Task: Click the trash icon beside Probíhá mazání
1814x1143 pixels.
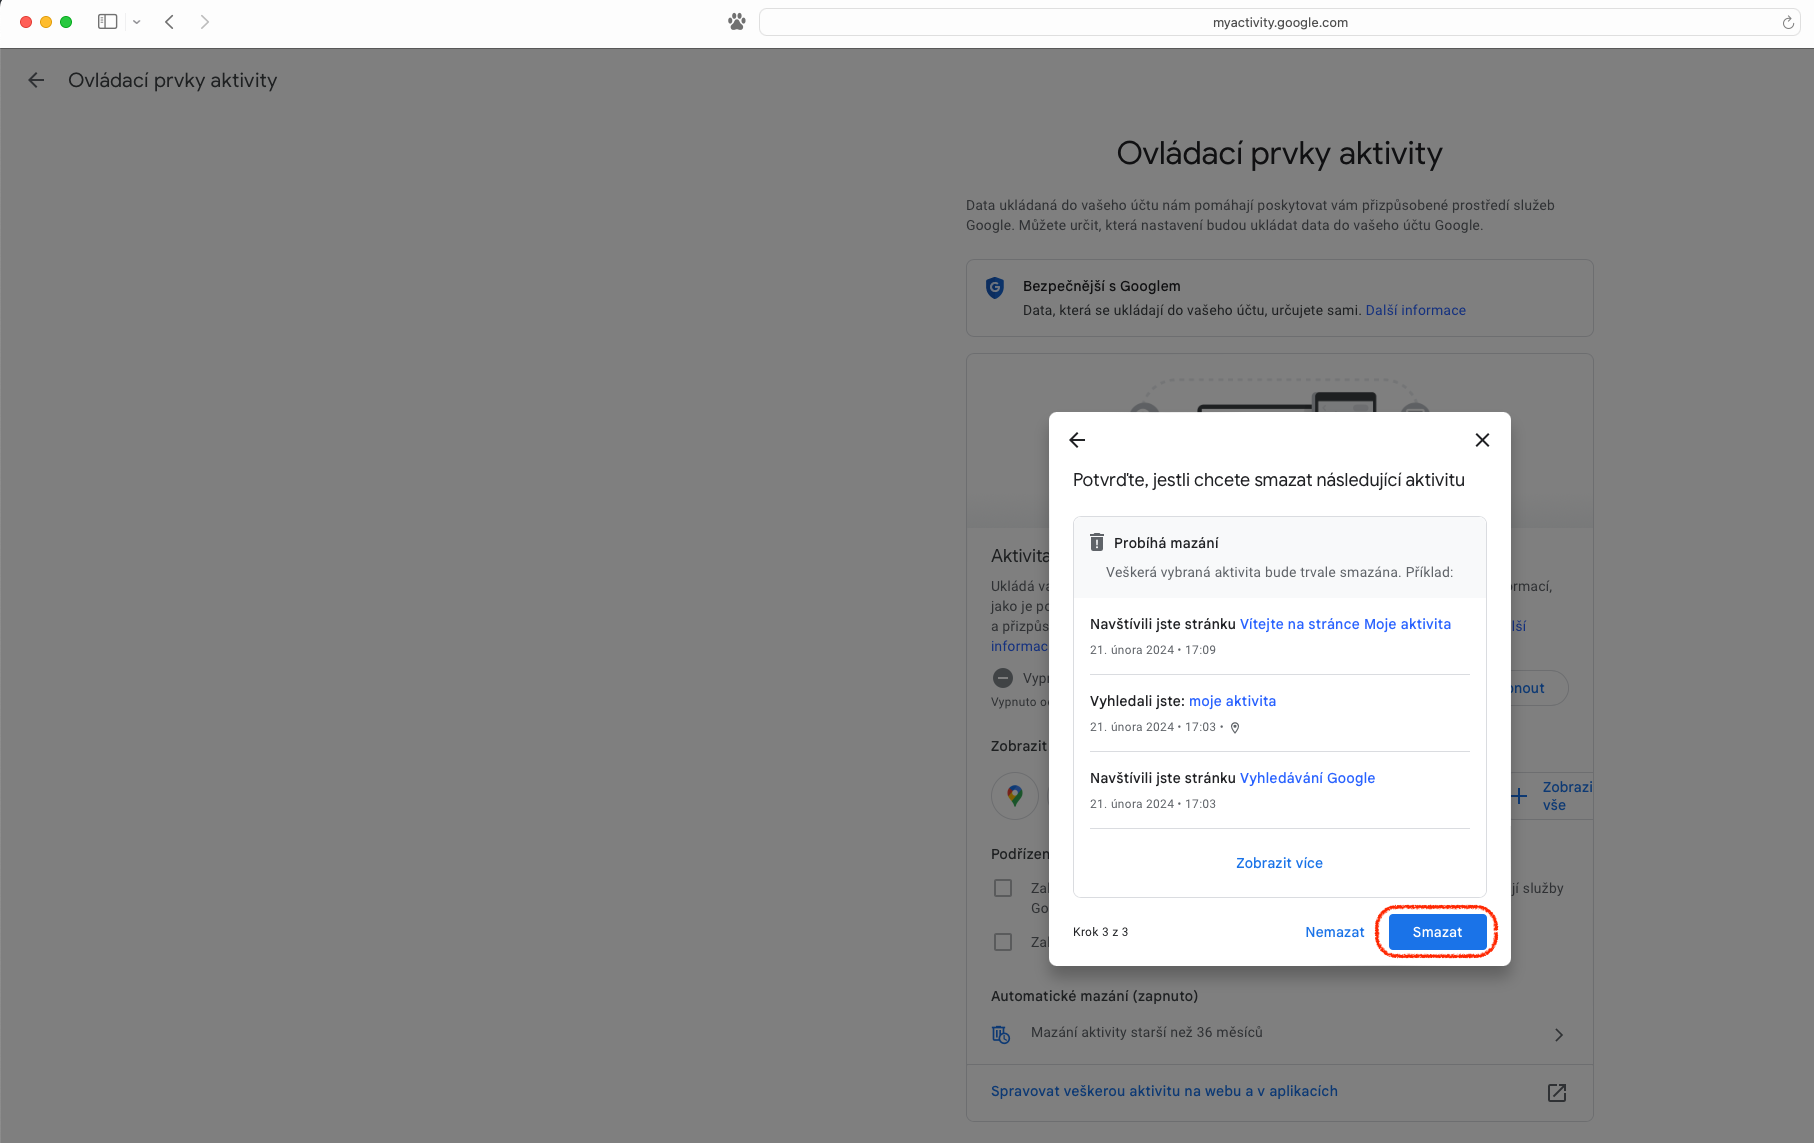Action: point(1097,542)
